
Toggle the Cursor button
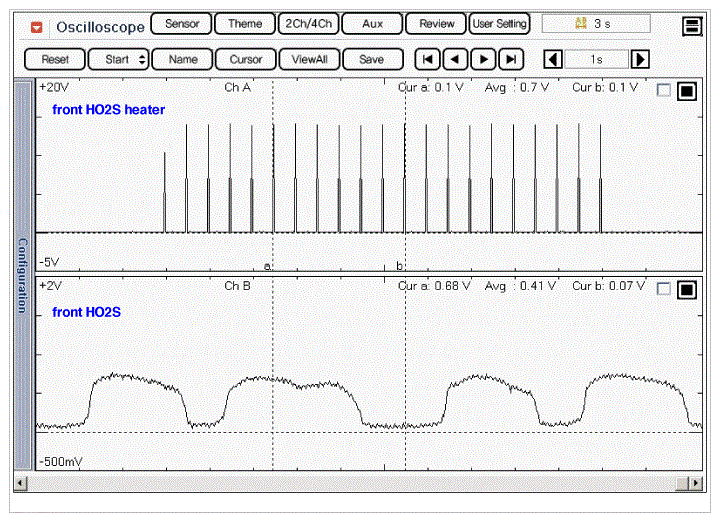[x=246, y=59]
